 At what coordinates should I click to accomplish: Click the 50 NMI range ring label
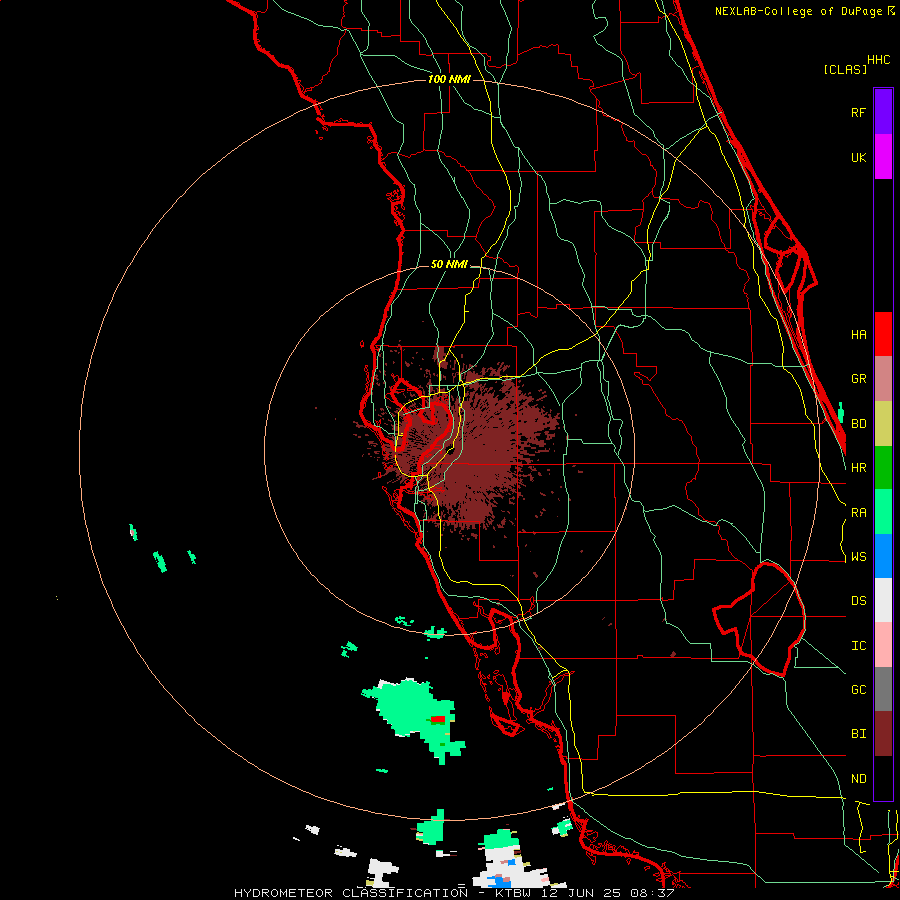449,264
